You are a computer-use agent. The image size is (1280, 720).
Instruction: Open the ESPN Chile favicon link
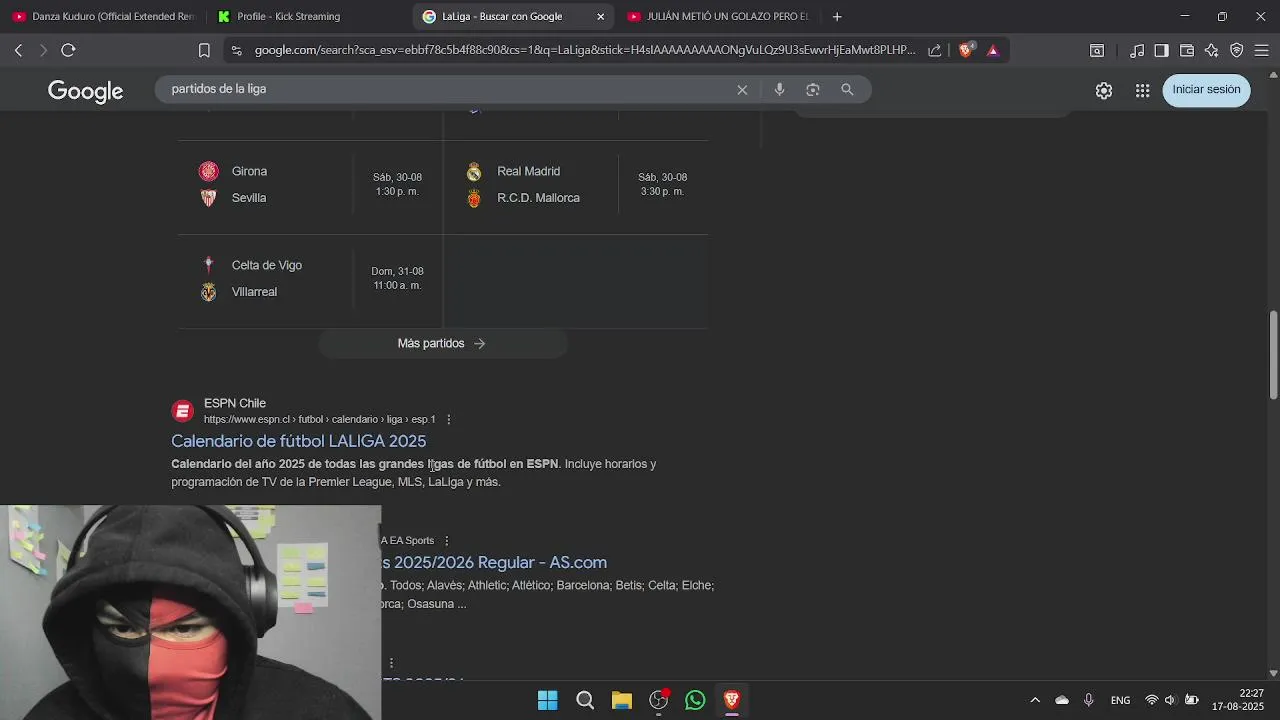coord(182,411)
